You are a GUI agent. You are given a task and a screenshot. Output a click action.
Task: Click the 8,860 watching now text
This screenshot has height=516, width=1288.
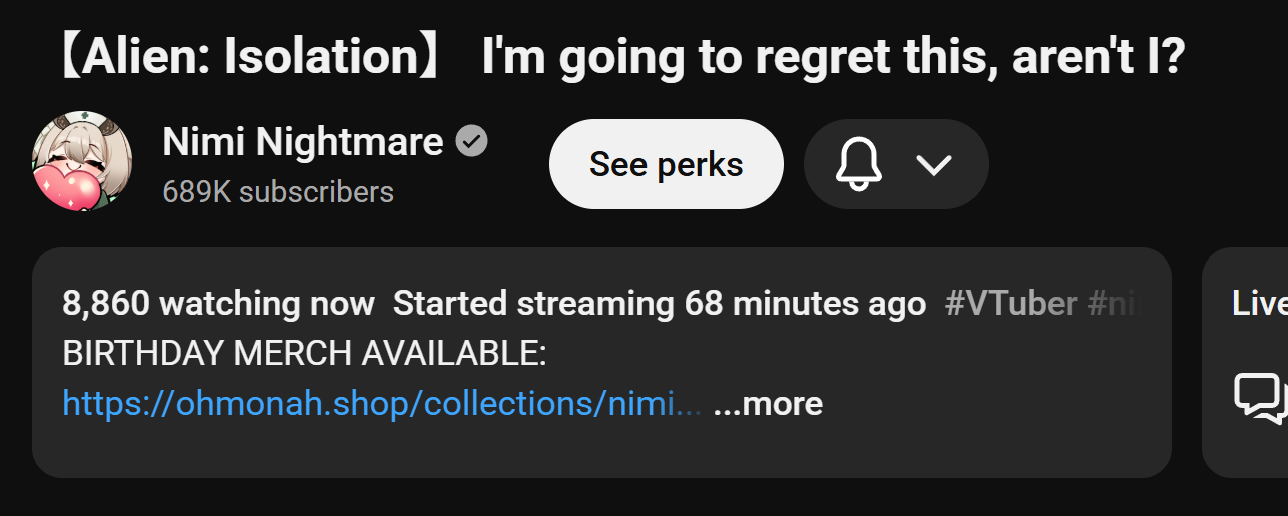(218, 303)
